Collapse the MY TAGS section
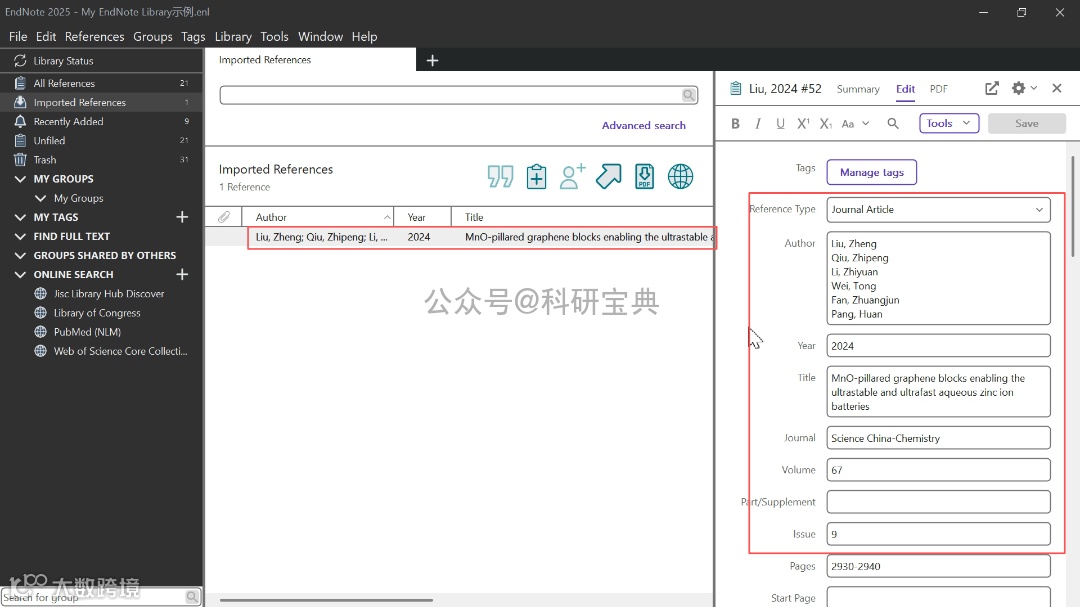 pos(20,217)
